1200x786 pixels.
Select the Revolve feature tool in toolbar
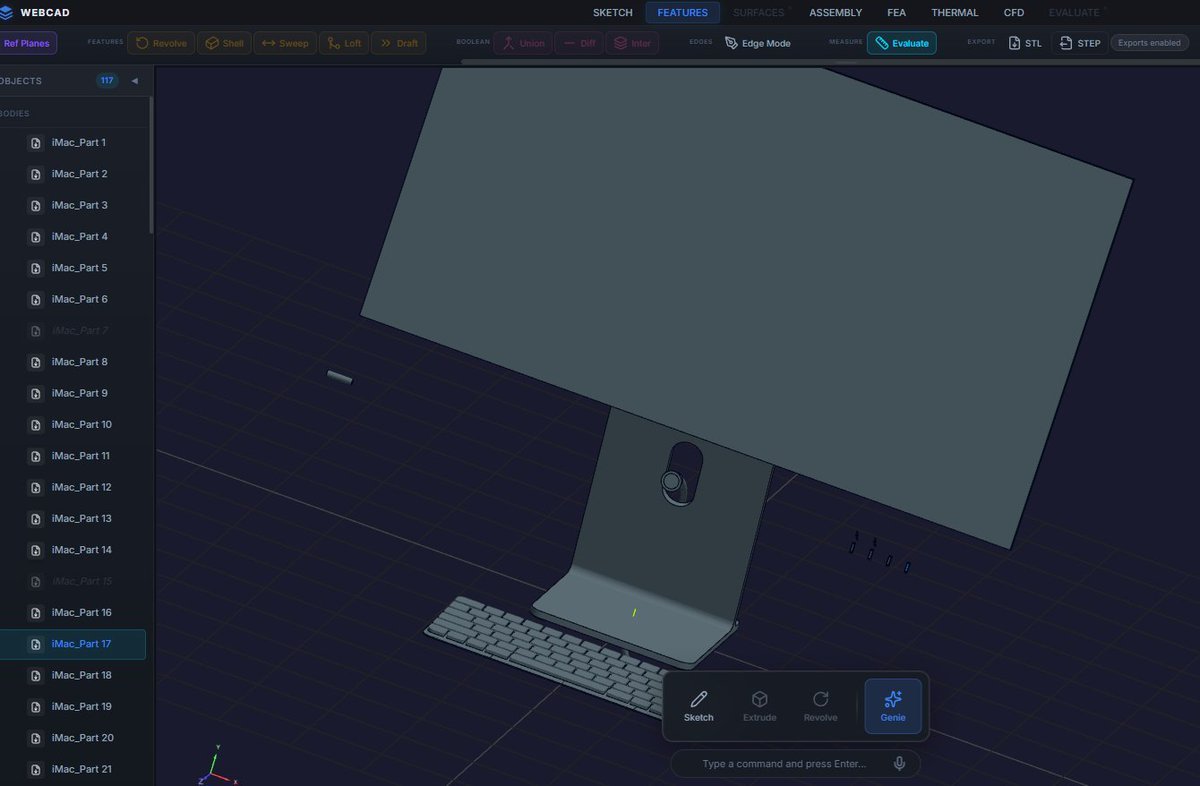click(161, 44)
